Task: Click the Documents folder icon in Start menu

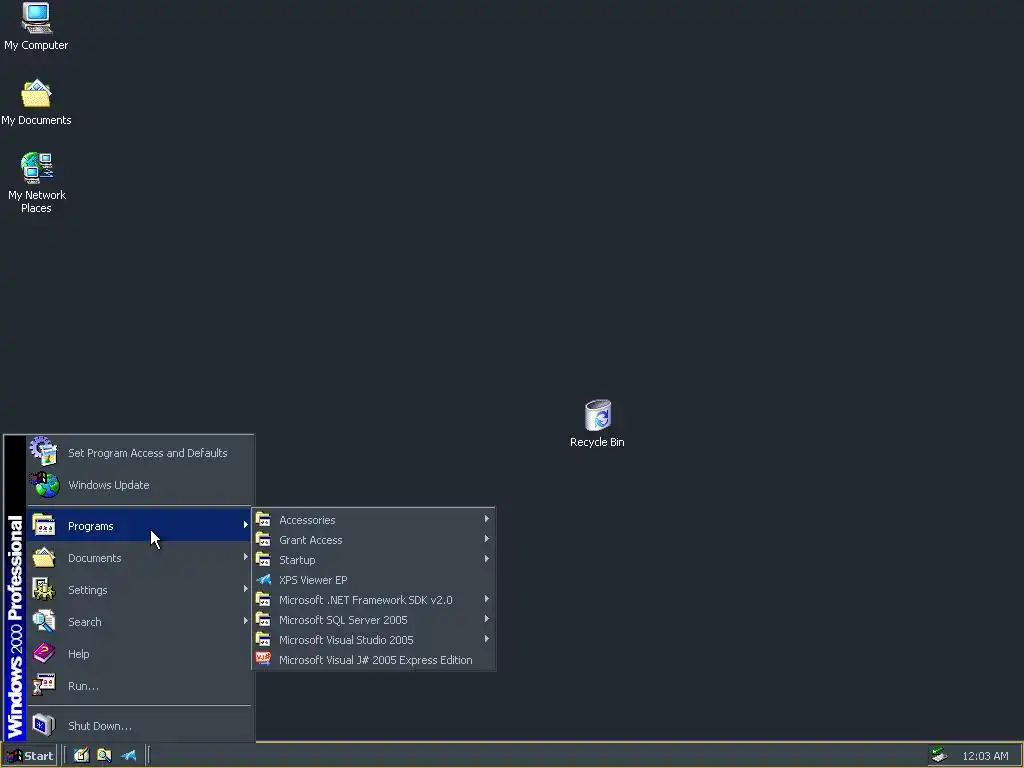Action: pyautogui.click(x=44, y=557)
